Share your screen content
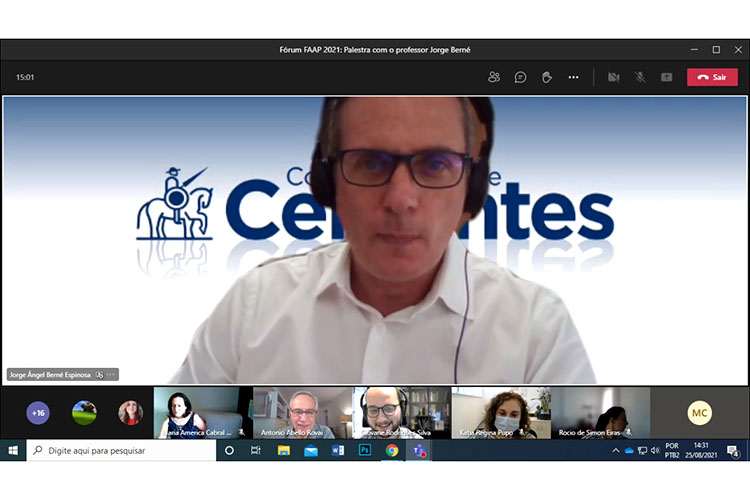The image size is (750, 500). point(666,77)
